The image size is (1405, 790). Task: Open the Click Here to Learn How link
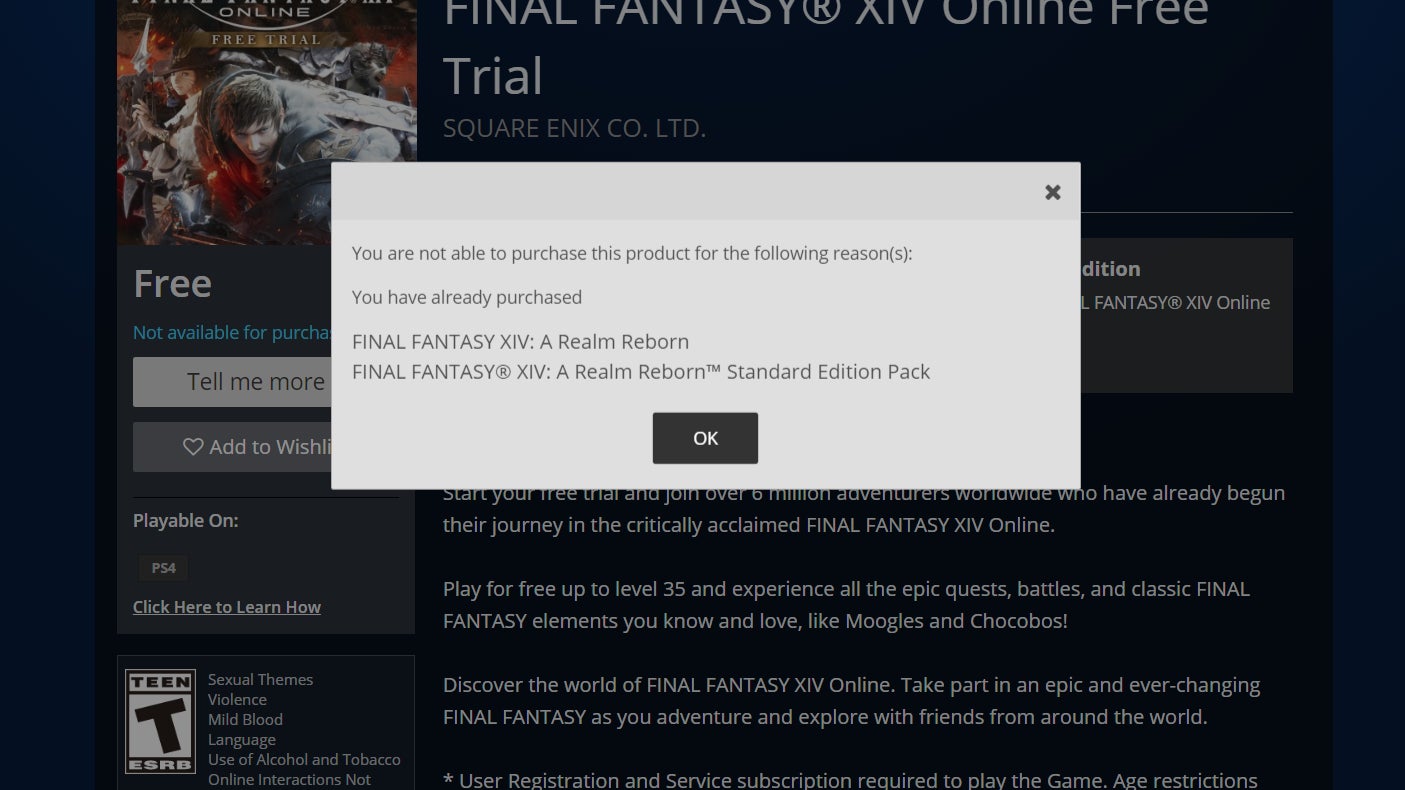click(x=227, y=607)
